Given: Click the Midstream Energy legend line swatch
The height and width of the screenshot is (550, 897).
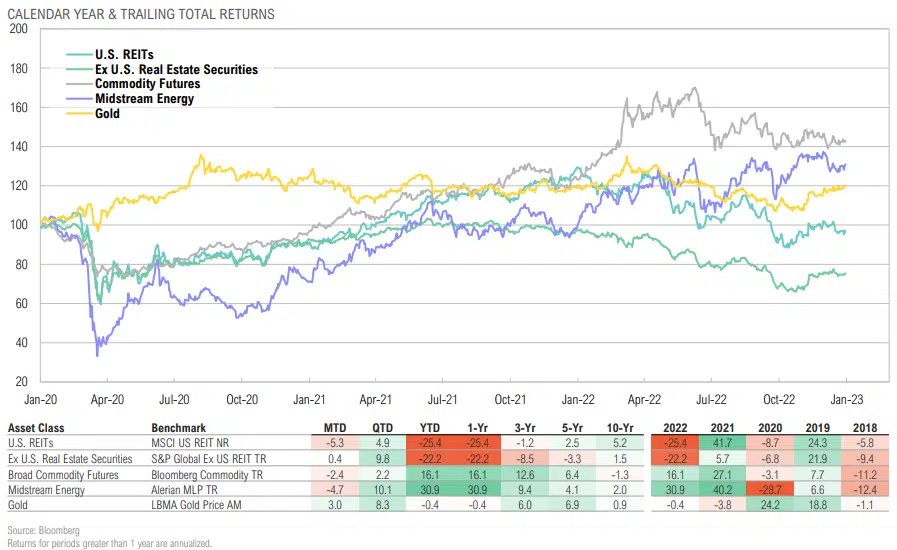Looking at the screenshot, I should click(79, 99).
